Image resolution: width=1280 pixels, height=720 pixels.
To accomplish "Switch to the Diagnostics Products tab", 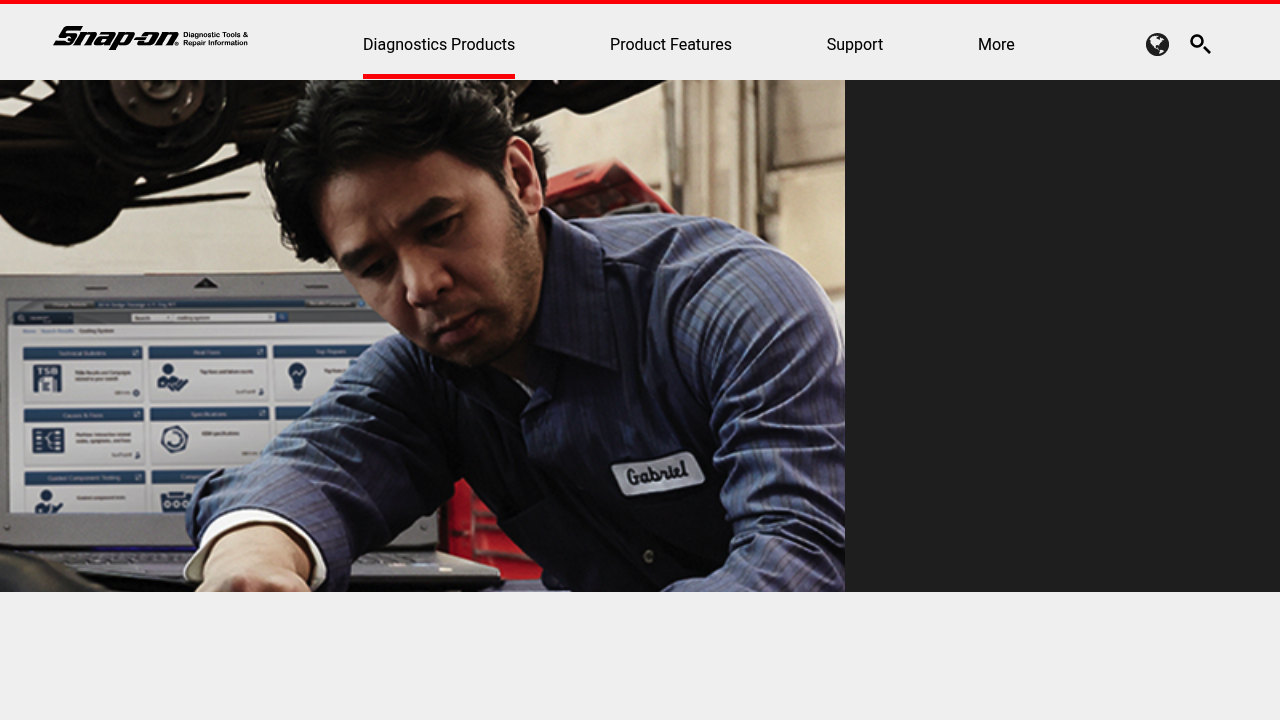I will pyautogui.click(x=439, y=44).
